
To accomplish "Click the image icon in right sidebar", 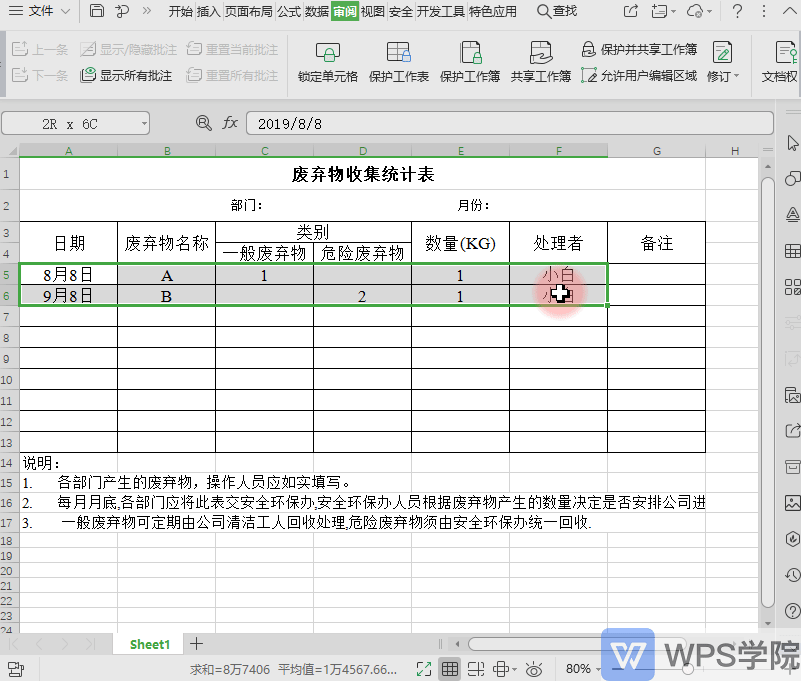I will [792, 503].
